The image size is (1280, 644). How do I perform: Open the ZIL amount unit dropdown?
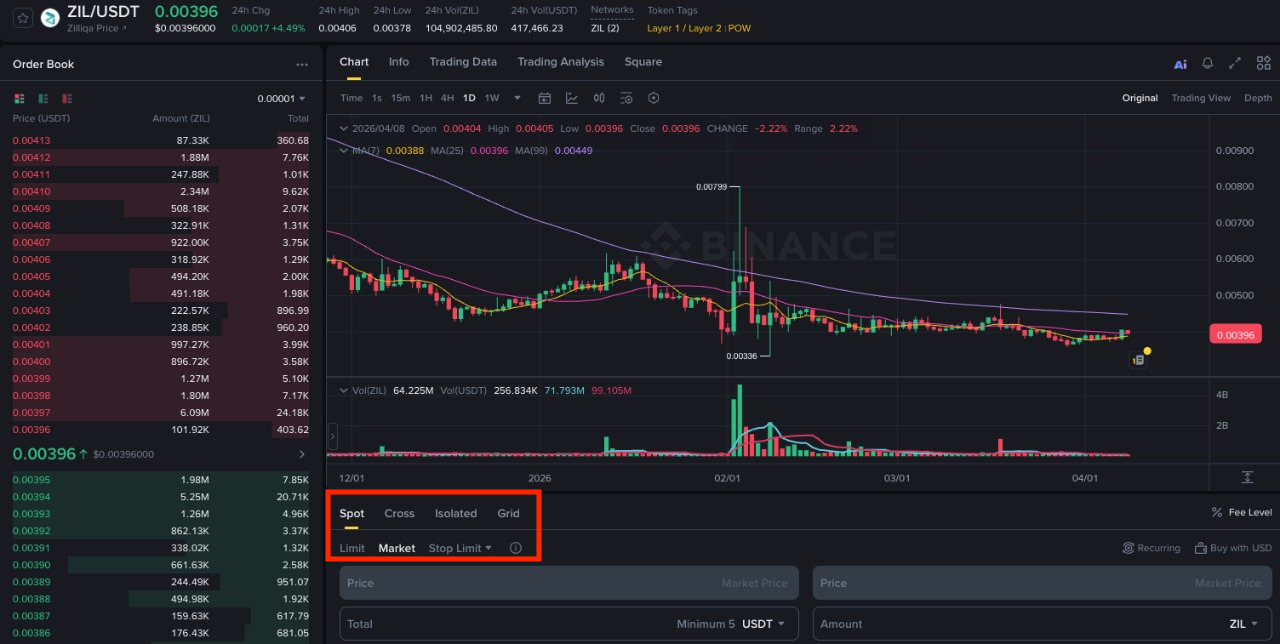point(1243,624)
